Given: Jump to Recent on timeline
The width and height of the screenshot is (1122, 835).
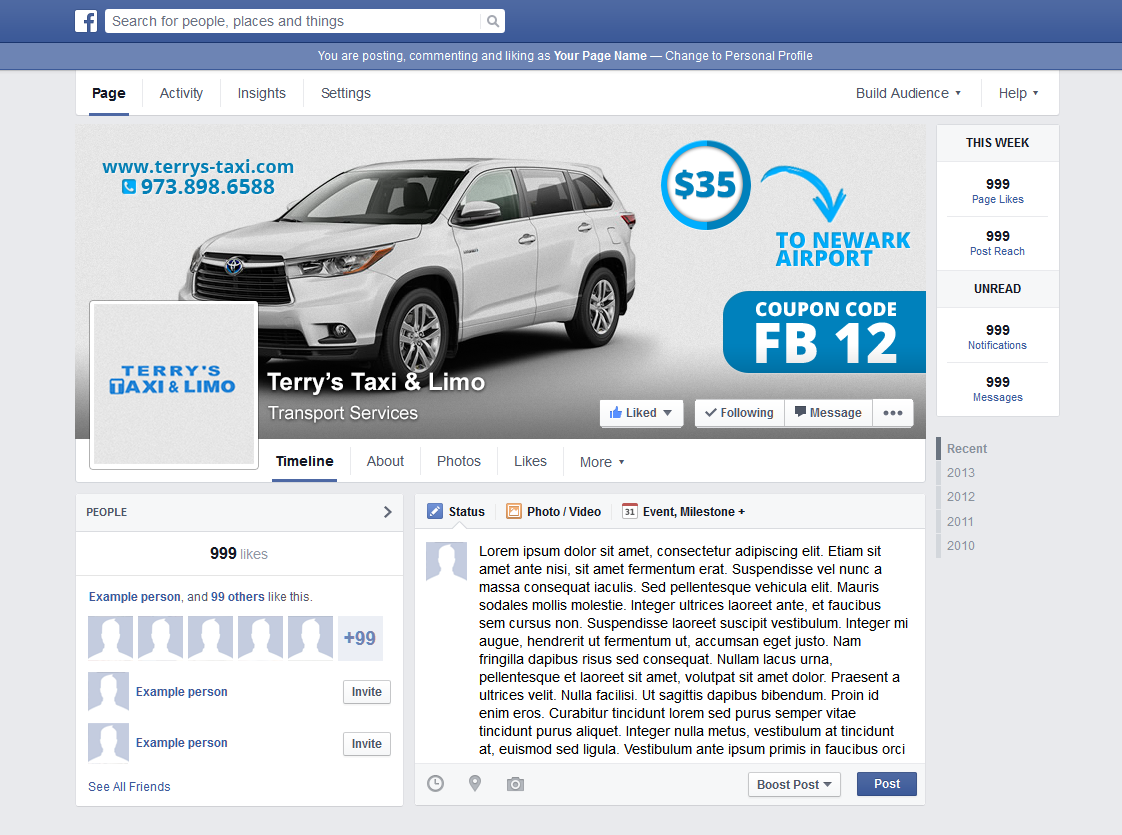Looking at the screenshot, I should pyautogui.click(x=967, y=449).
